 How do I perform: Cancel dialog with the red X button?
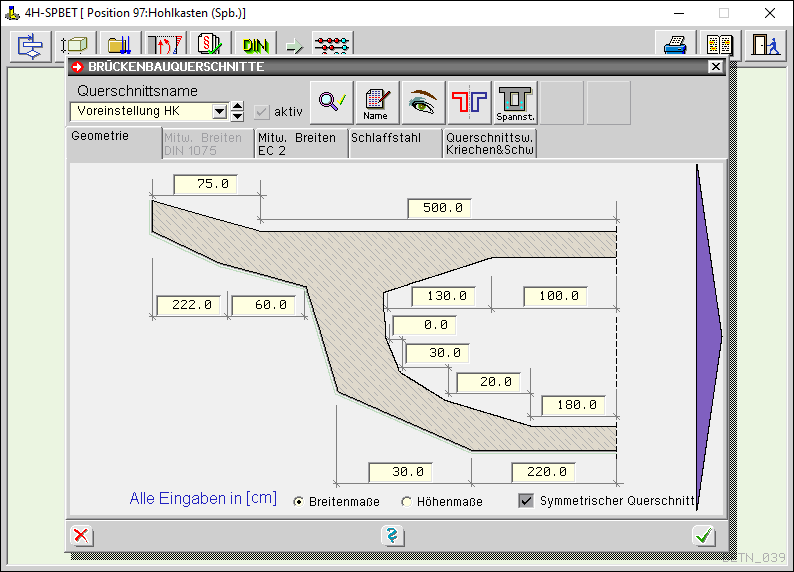tap(82, 536)
